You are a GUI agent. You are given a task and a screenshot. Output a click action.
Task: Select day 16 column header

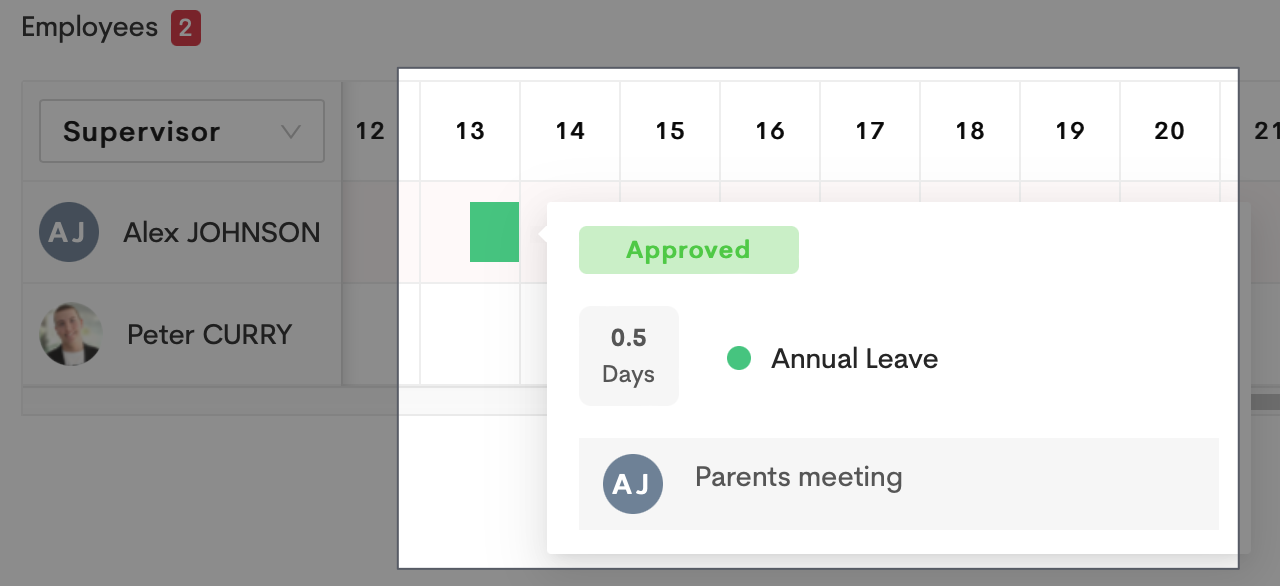(770, 131)
